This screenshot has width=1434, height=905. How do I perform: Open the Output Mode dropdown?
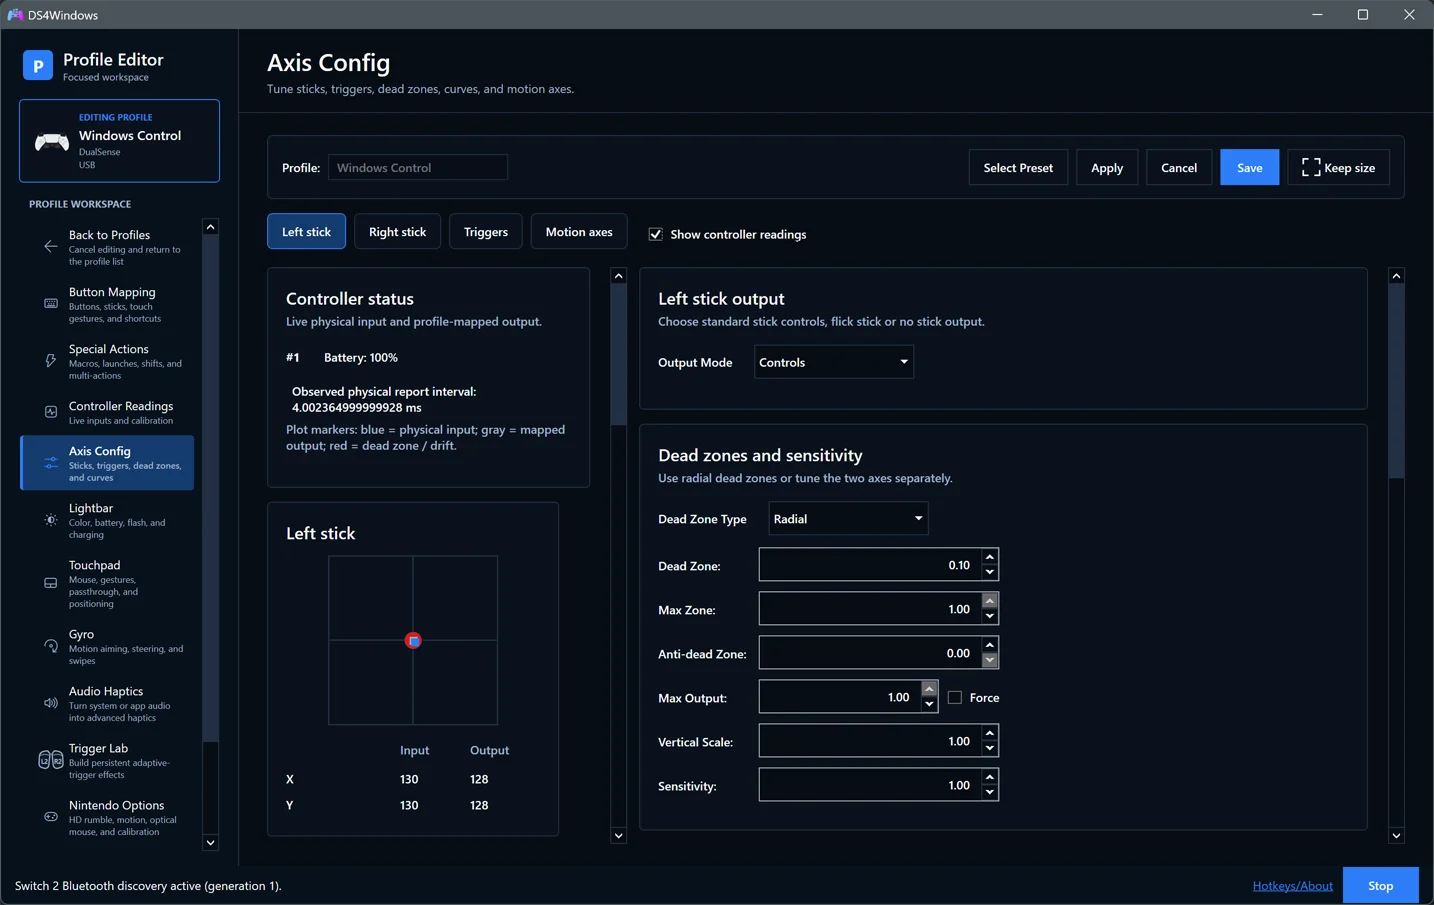click(834, 362)
